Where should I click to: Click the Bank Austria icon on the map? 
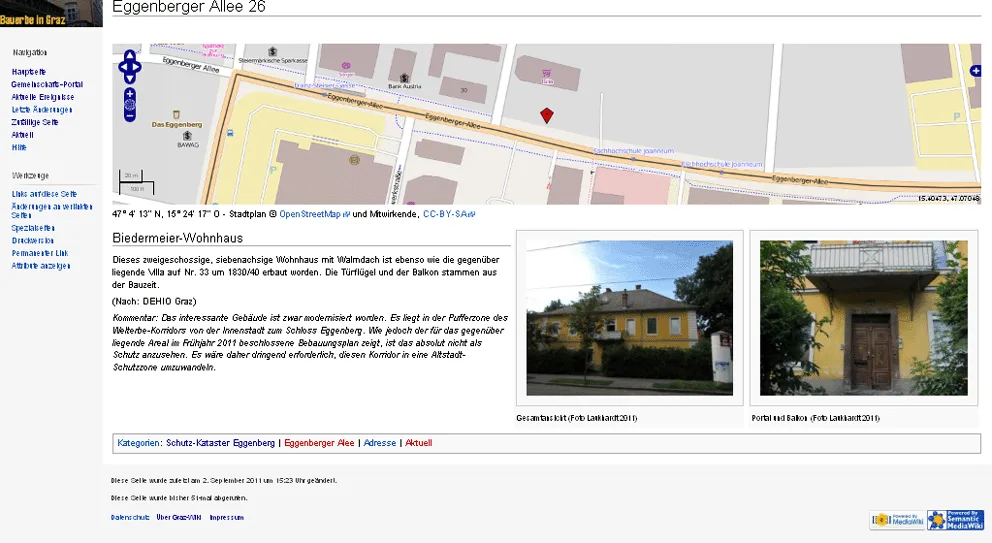click(x=404, y=78)
